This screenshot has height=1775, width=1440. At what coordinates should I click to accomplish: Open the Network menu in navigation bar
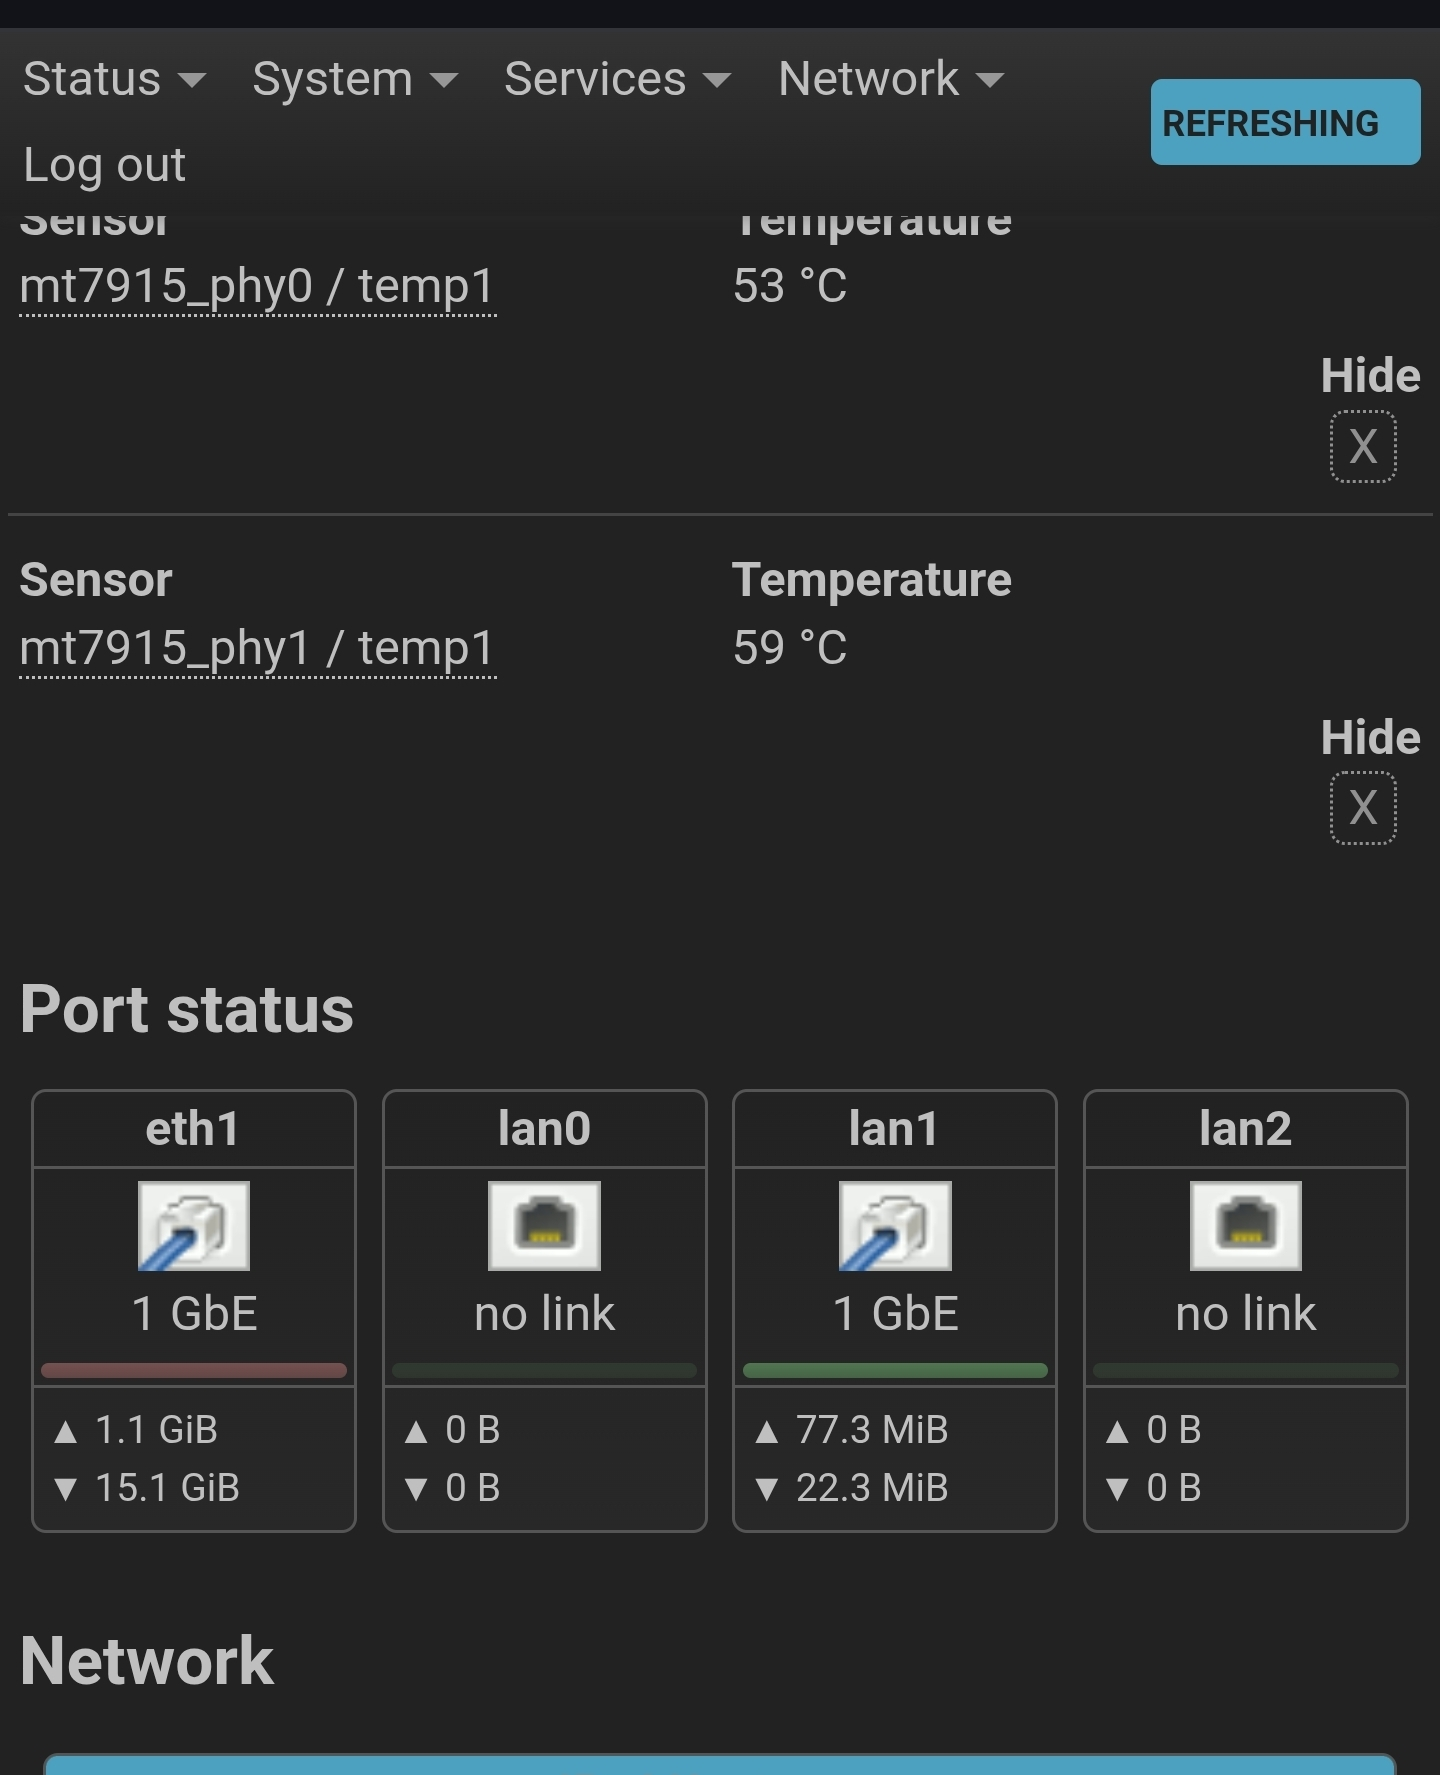tap(891, 78)
